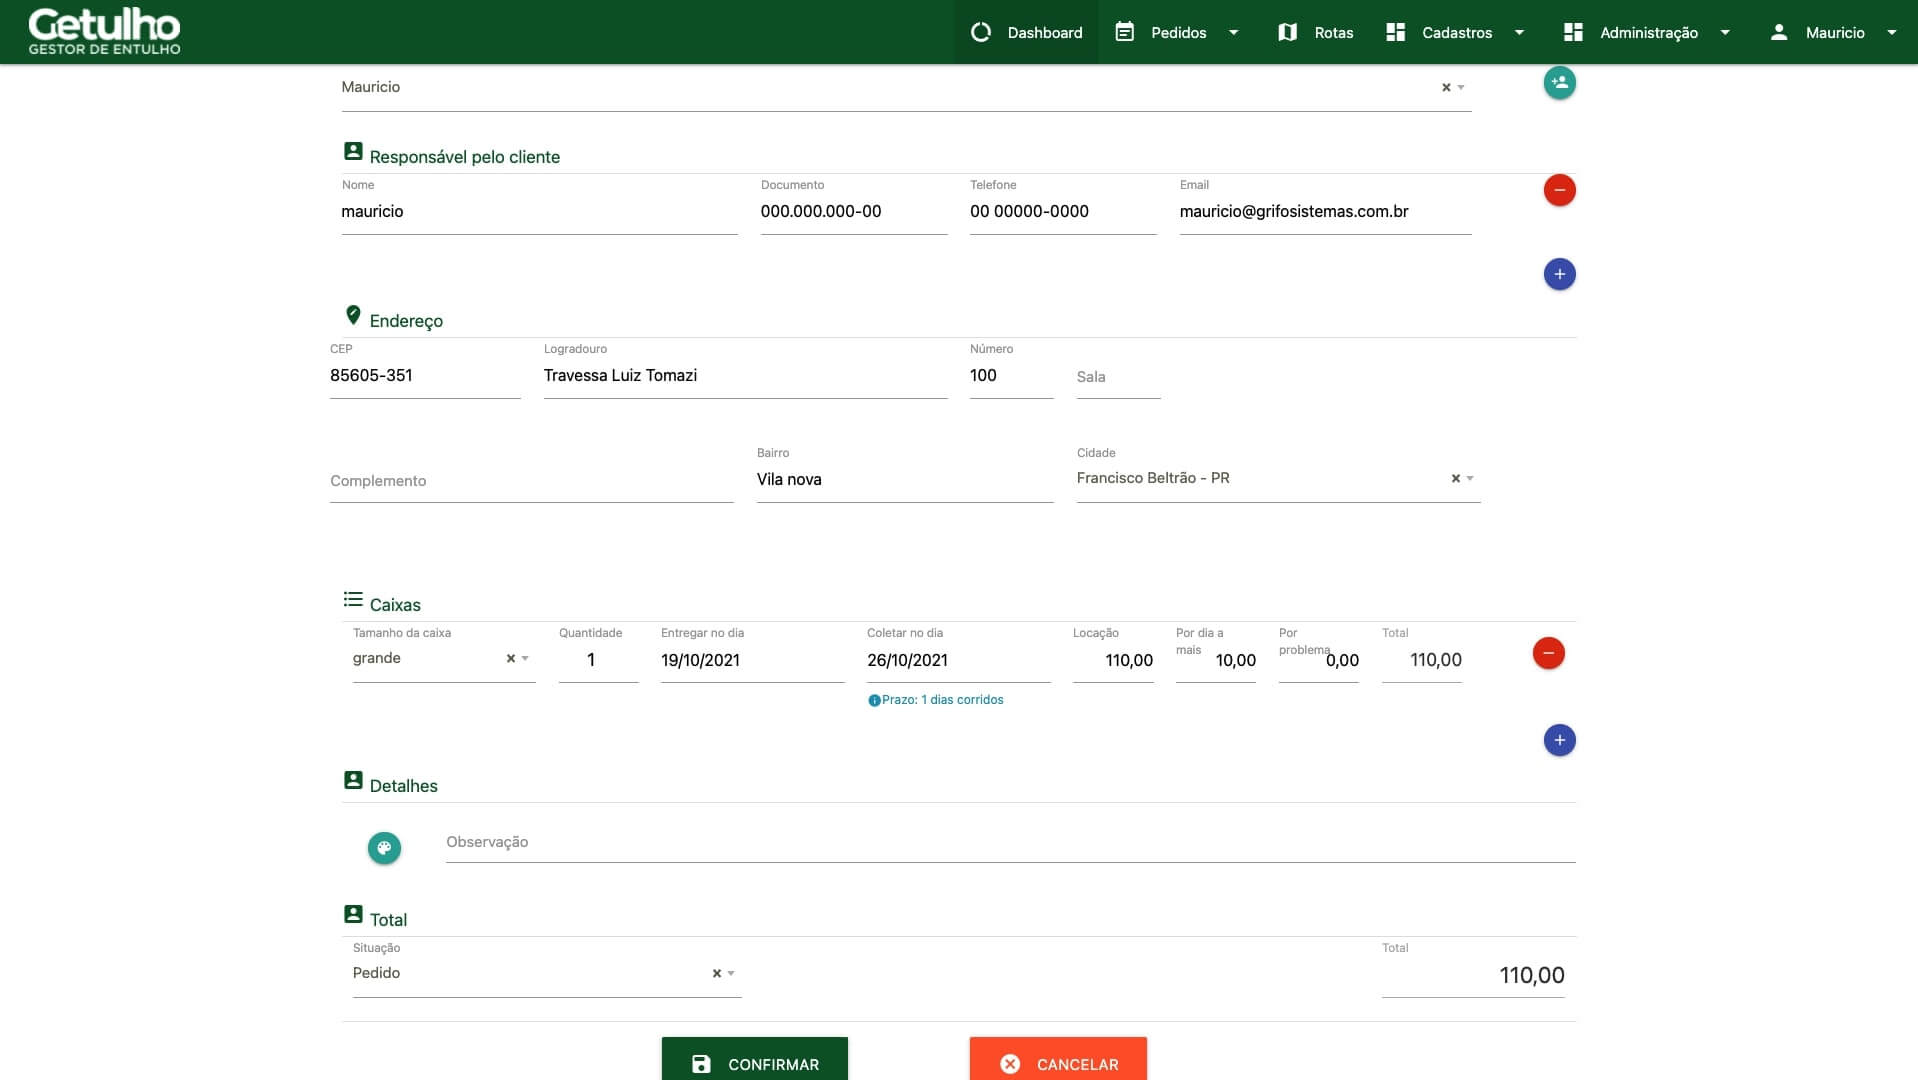Add a new client with the teal person-plus button

1559,83
